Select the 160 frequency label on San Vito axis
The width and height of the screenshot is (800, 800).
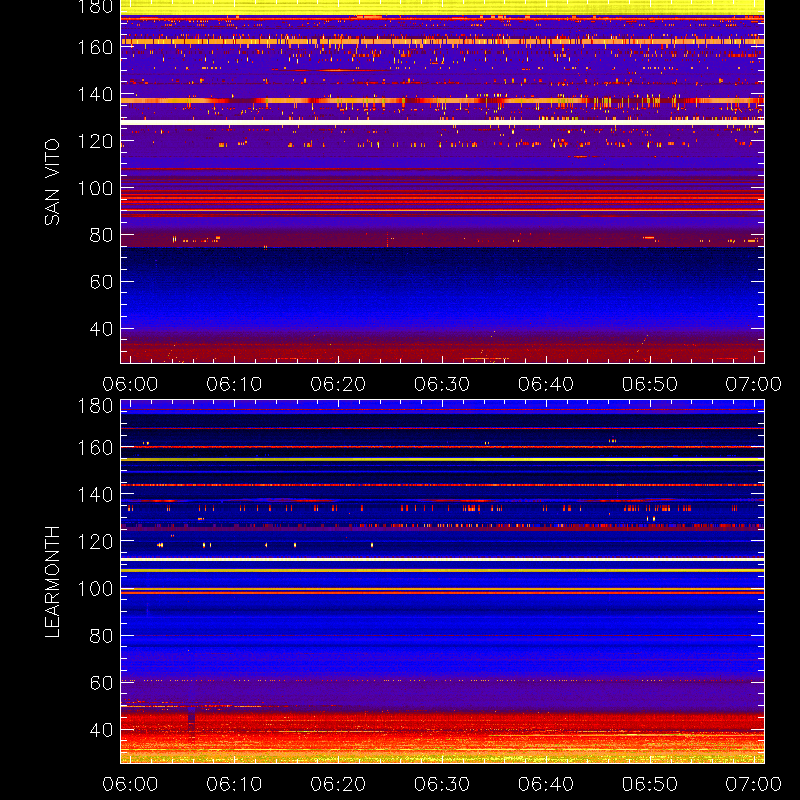click(x=95, y=47)
